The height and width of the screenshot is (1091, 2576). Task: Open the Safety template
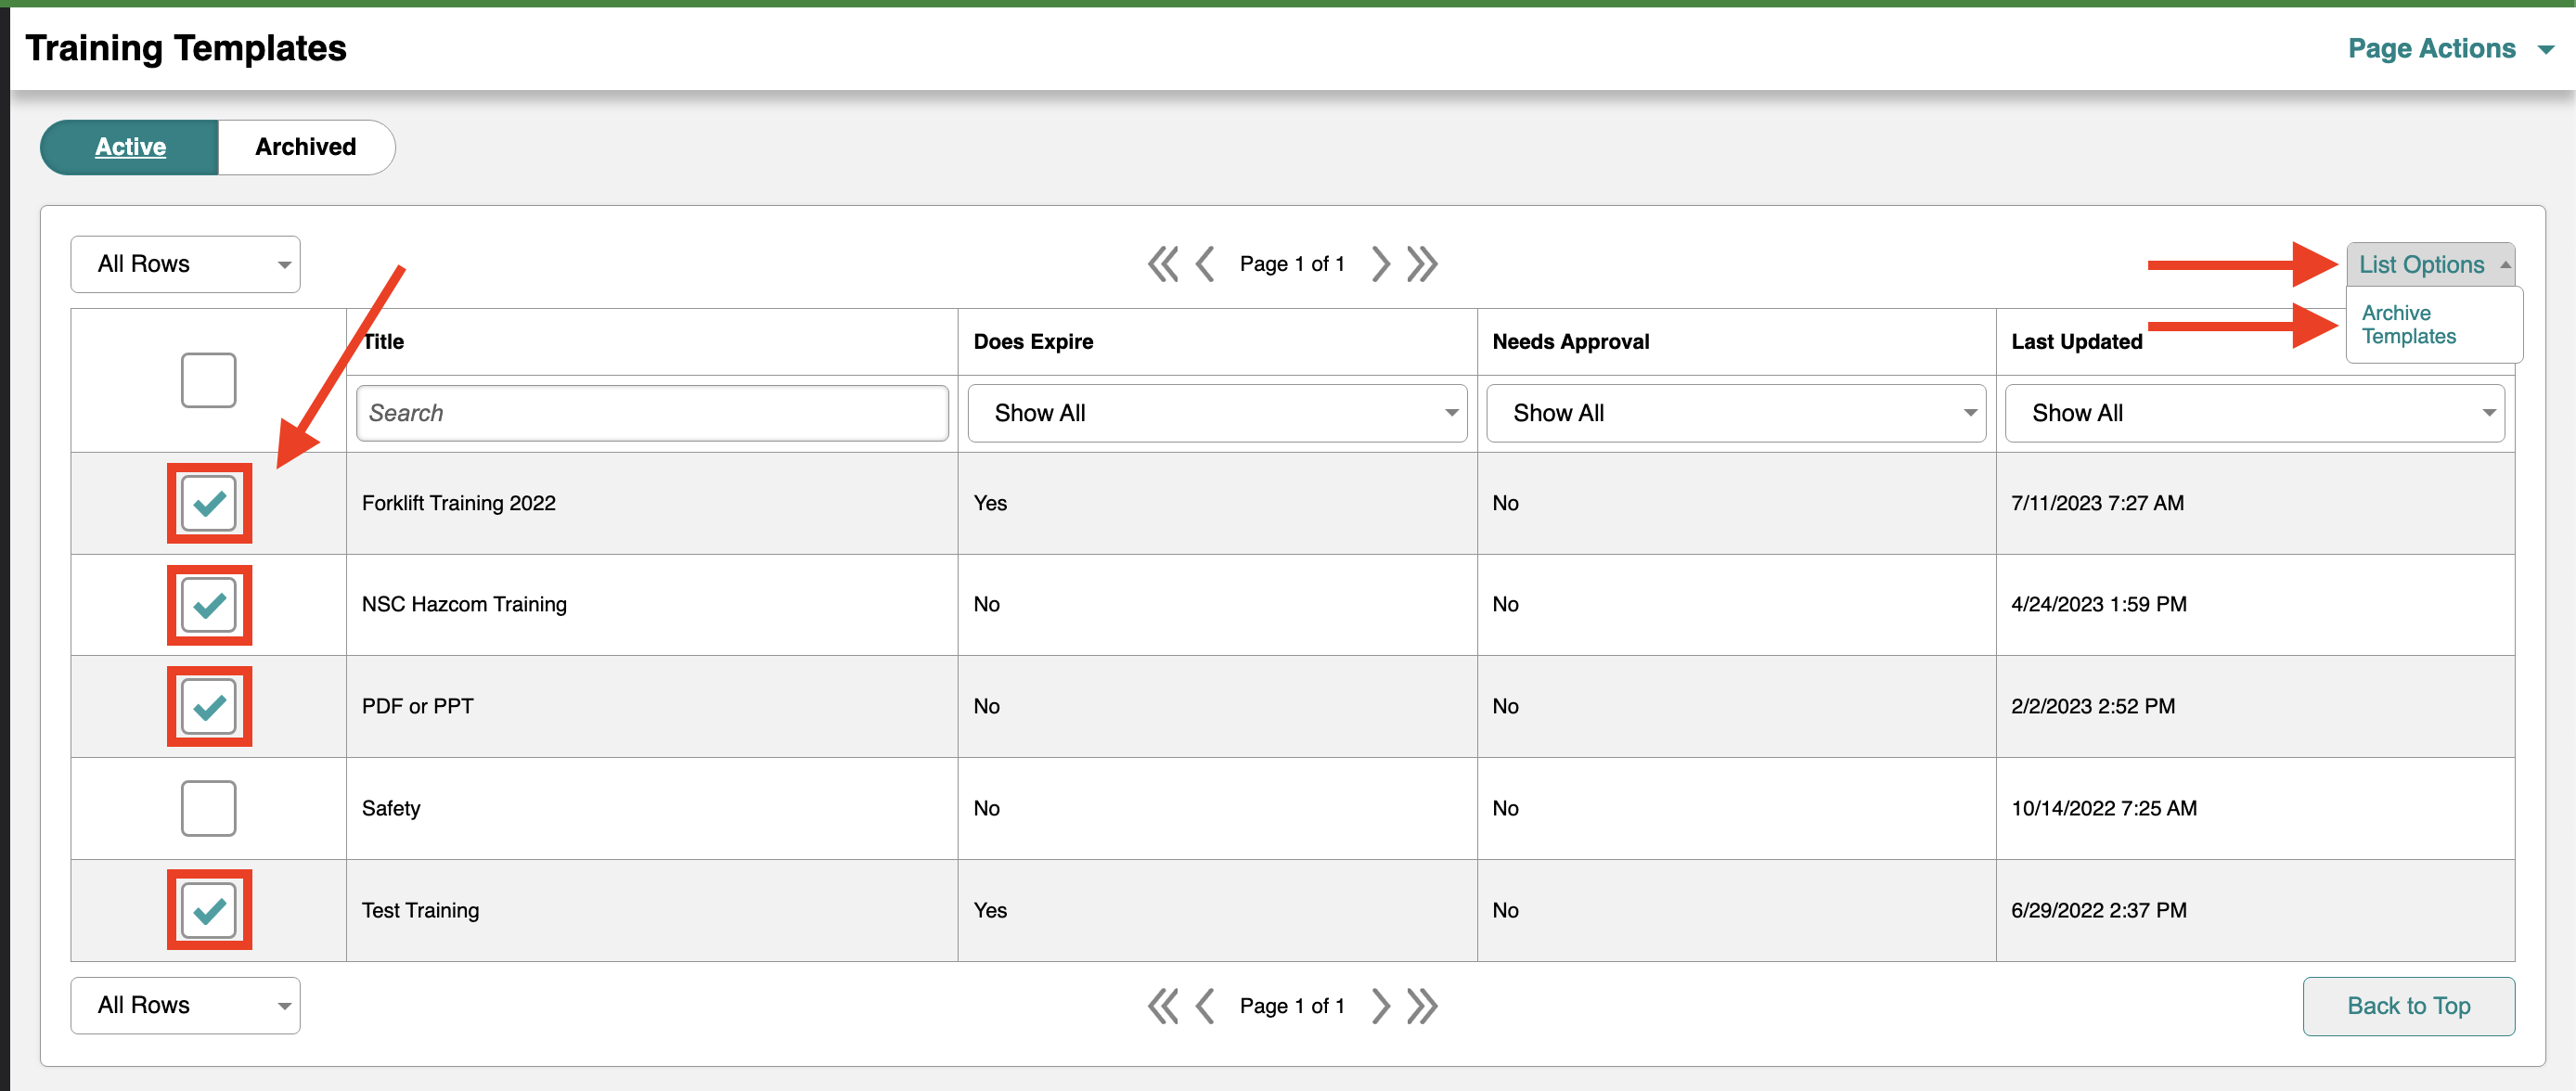tap(390, 808)
